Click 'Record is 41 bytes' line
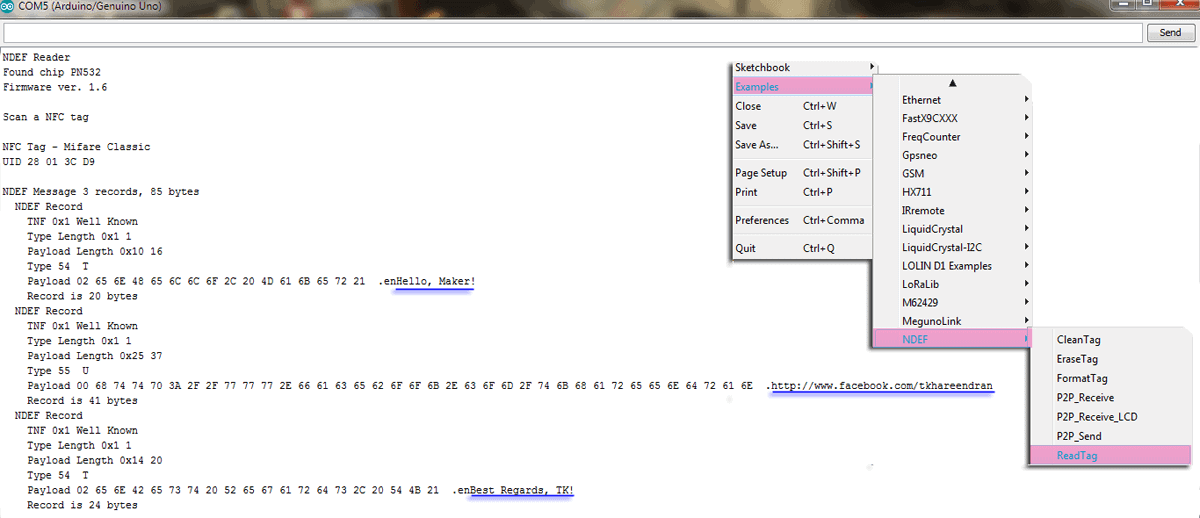1200x518 pixels. point(82,401)
